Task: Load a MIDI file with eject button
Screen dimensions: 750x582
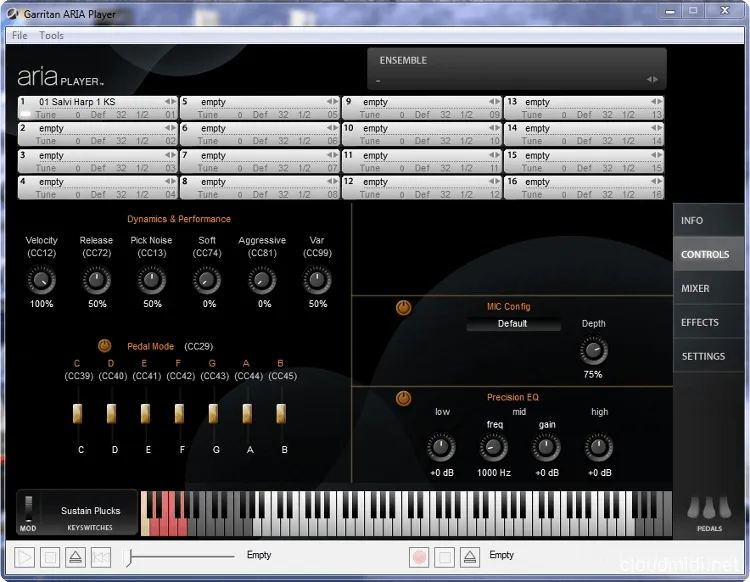Action: (76, 558)
